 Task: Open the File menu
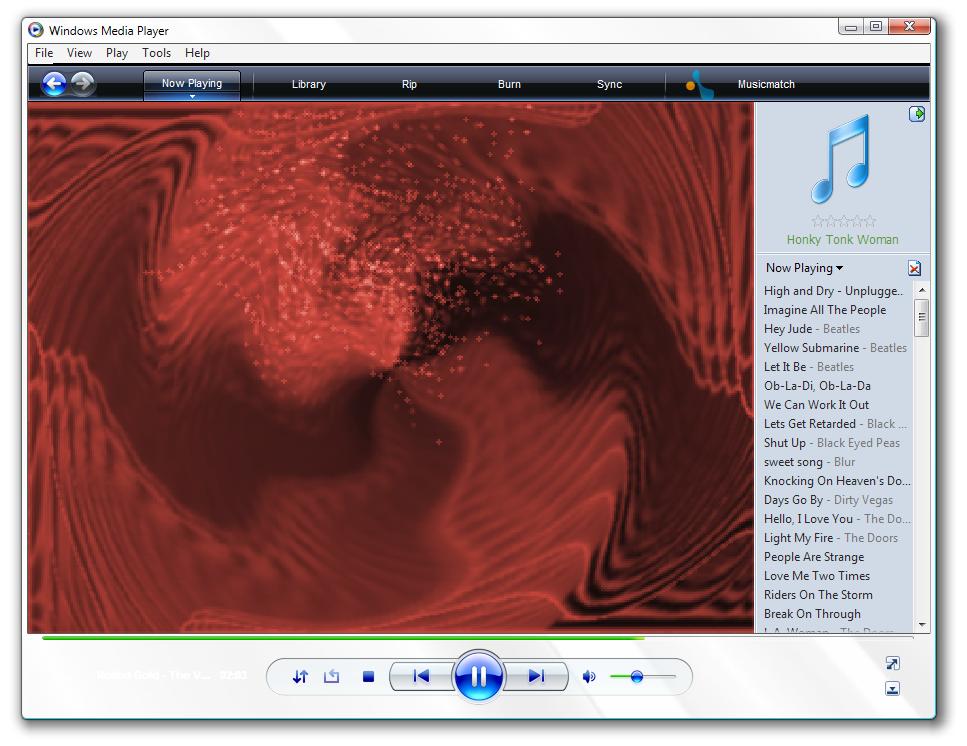click(x=44, y=53)
